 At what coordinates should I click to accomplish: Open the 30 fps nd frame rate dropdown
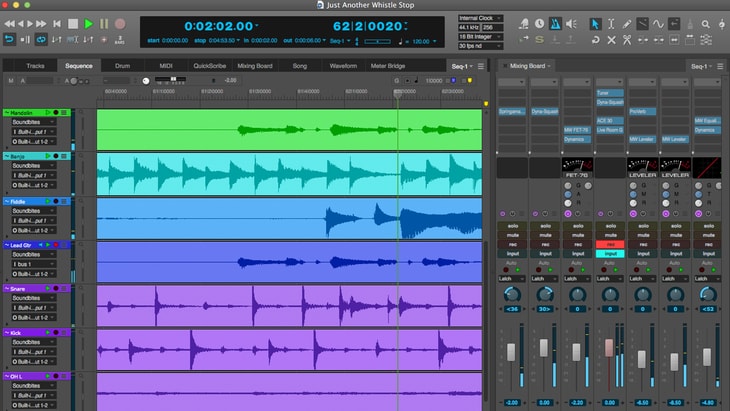[x=480, y=46]
